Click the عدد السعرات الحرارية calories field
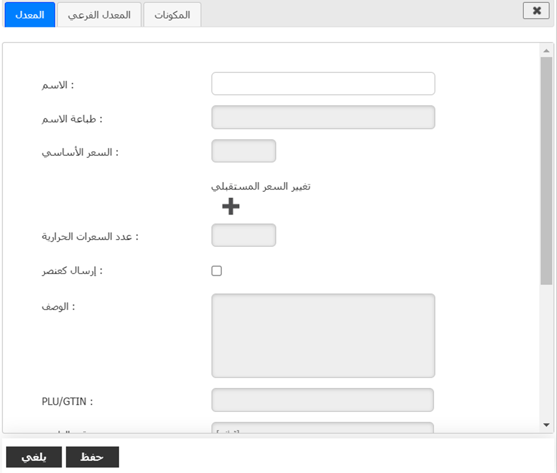Screen dimensions: 557x473 tap(244, 235)
